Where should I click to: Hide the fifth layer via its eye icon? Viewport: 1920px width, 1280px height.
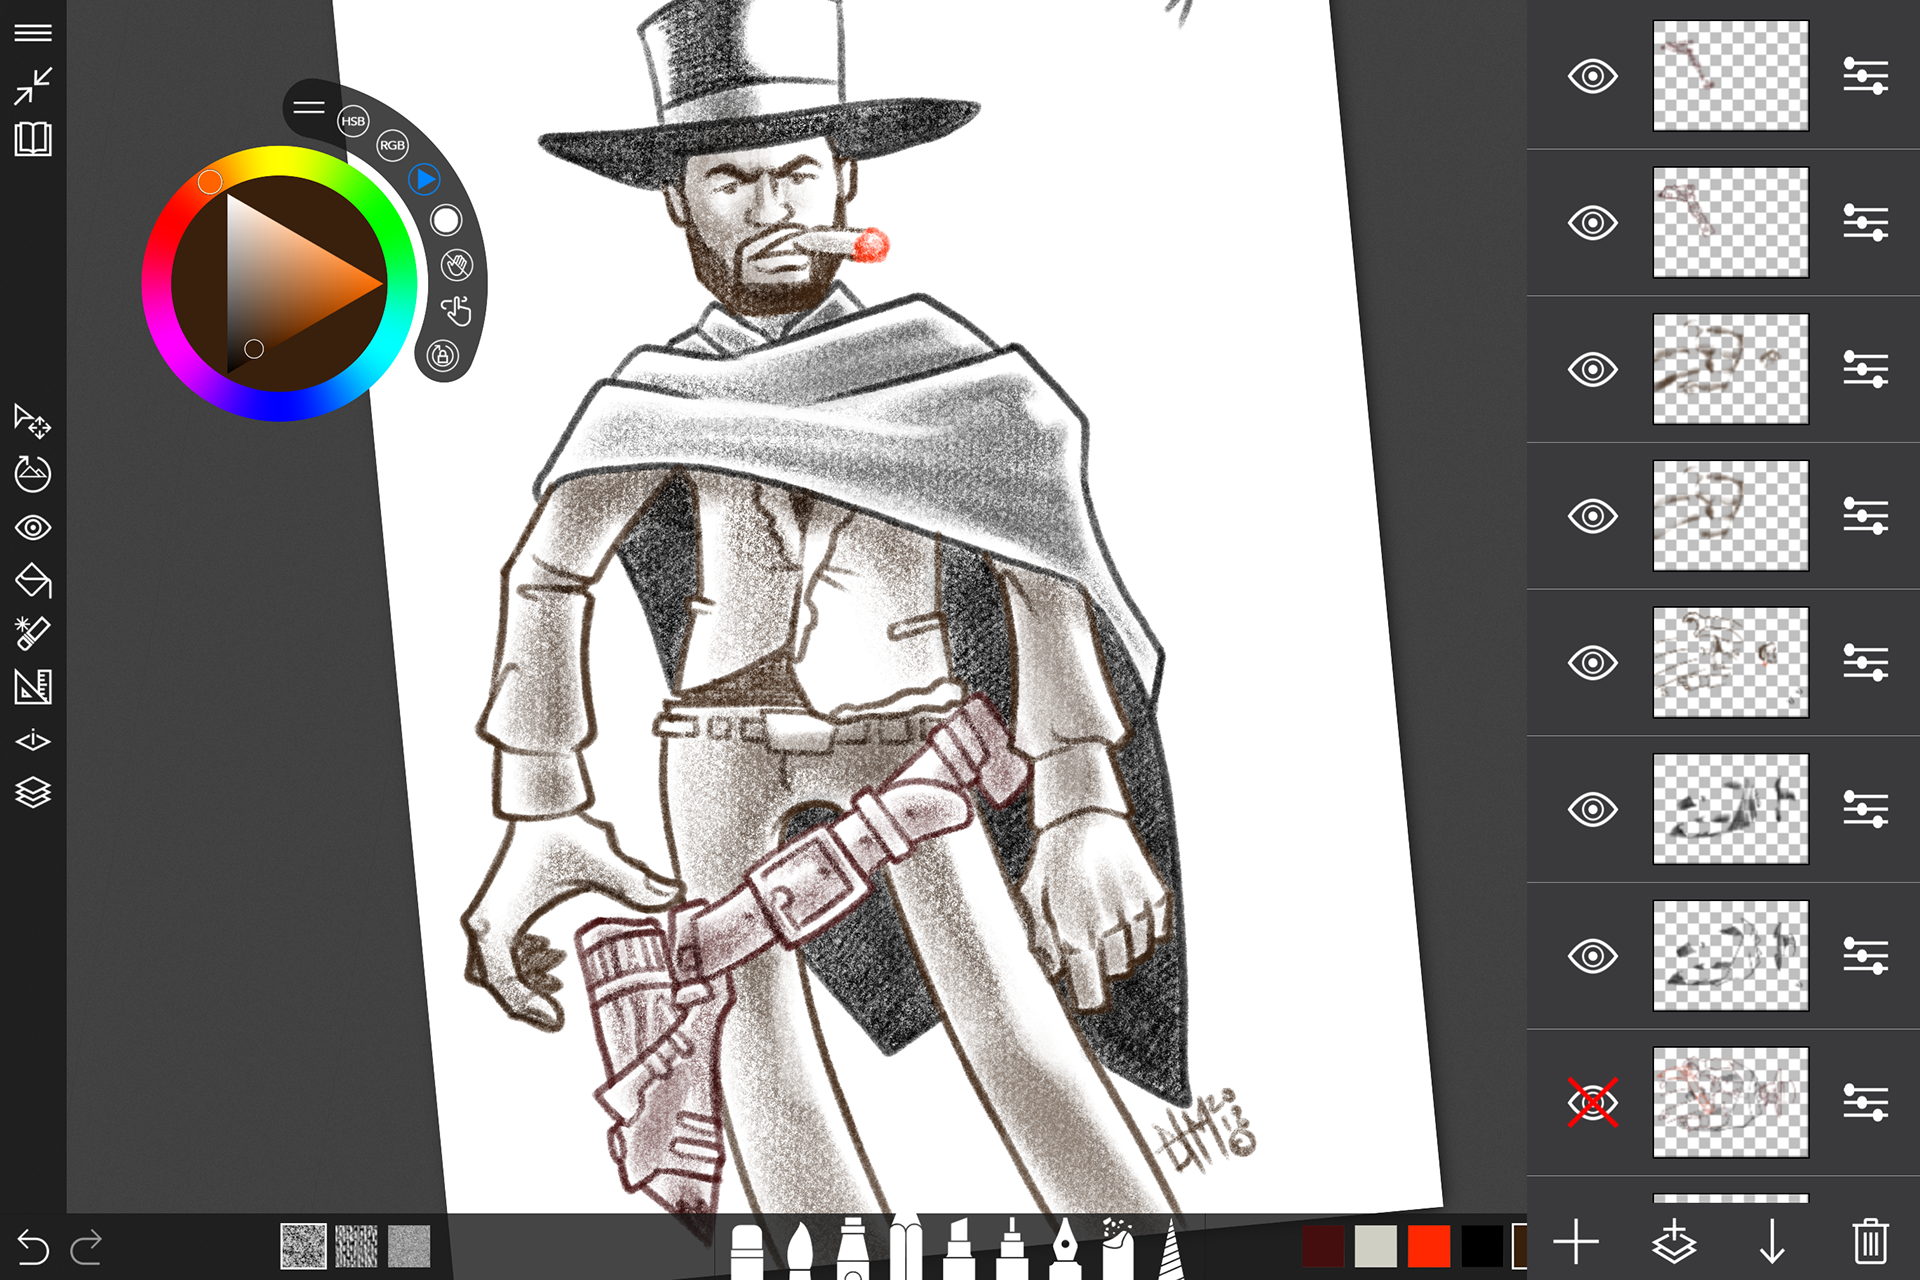pyautogui.click(x=1593, y=662)
